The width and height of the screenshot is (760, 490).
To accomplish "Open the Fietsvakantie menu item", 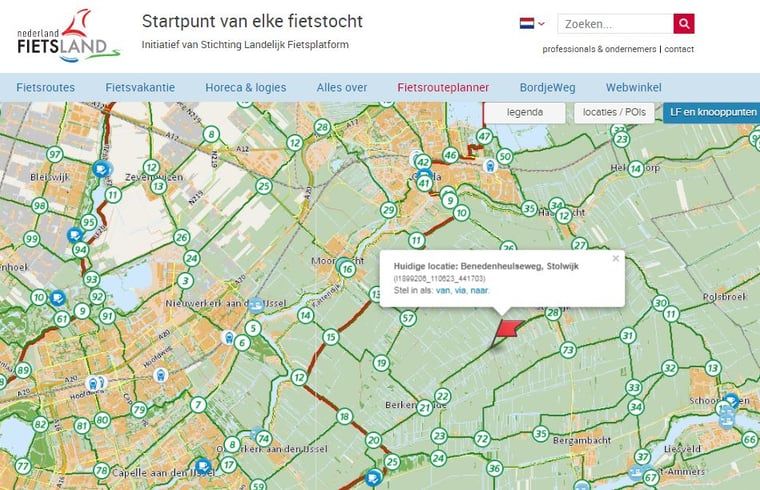I will click(140, 87).
